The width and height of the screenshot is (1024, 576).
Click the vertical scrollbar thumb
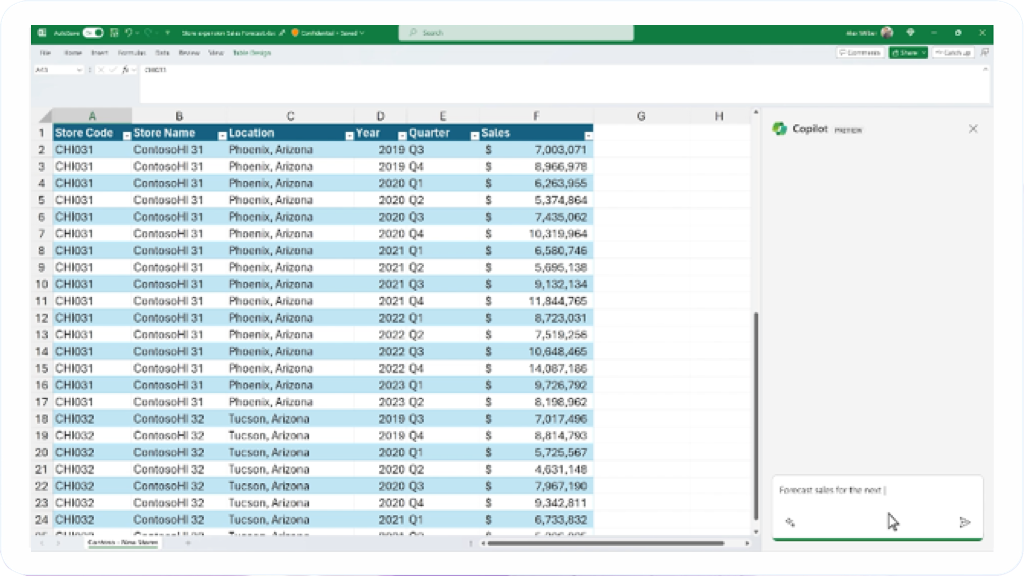[x=756, y=416]
